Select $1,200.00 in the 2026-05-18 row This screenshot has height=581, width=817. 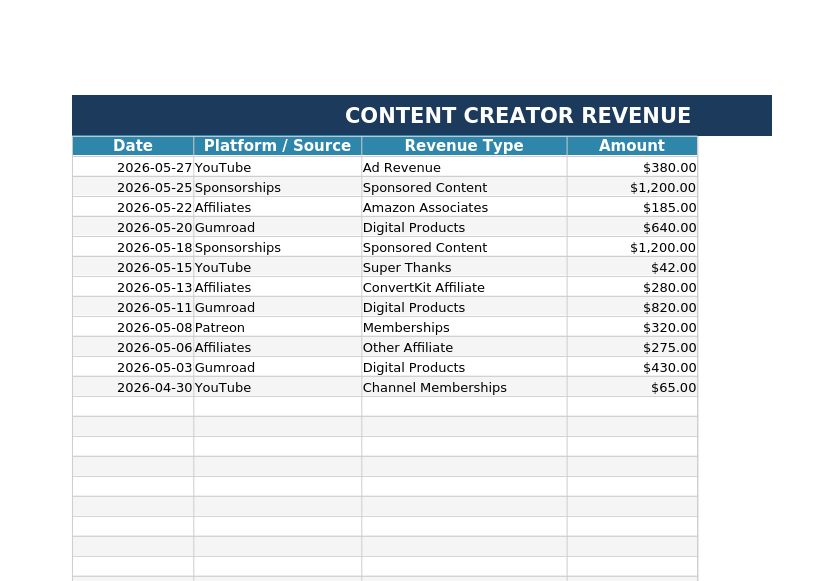pos(632,248)
